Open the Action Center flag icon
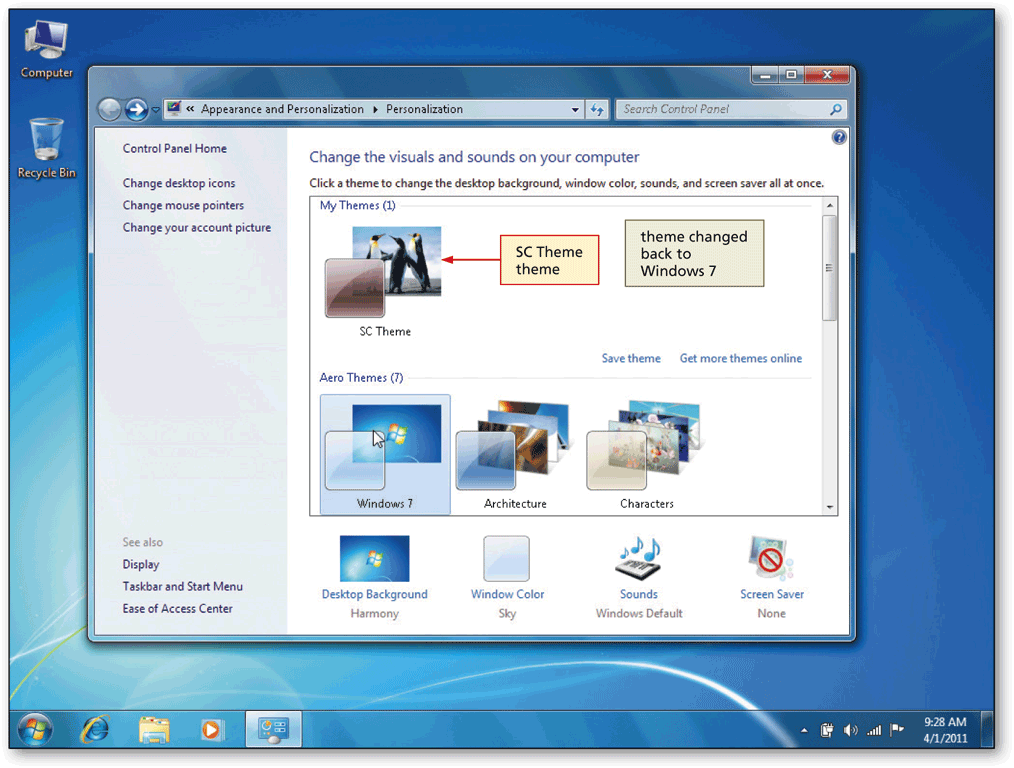This screenshot has width=1014, height=768. [896, 731]
